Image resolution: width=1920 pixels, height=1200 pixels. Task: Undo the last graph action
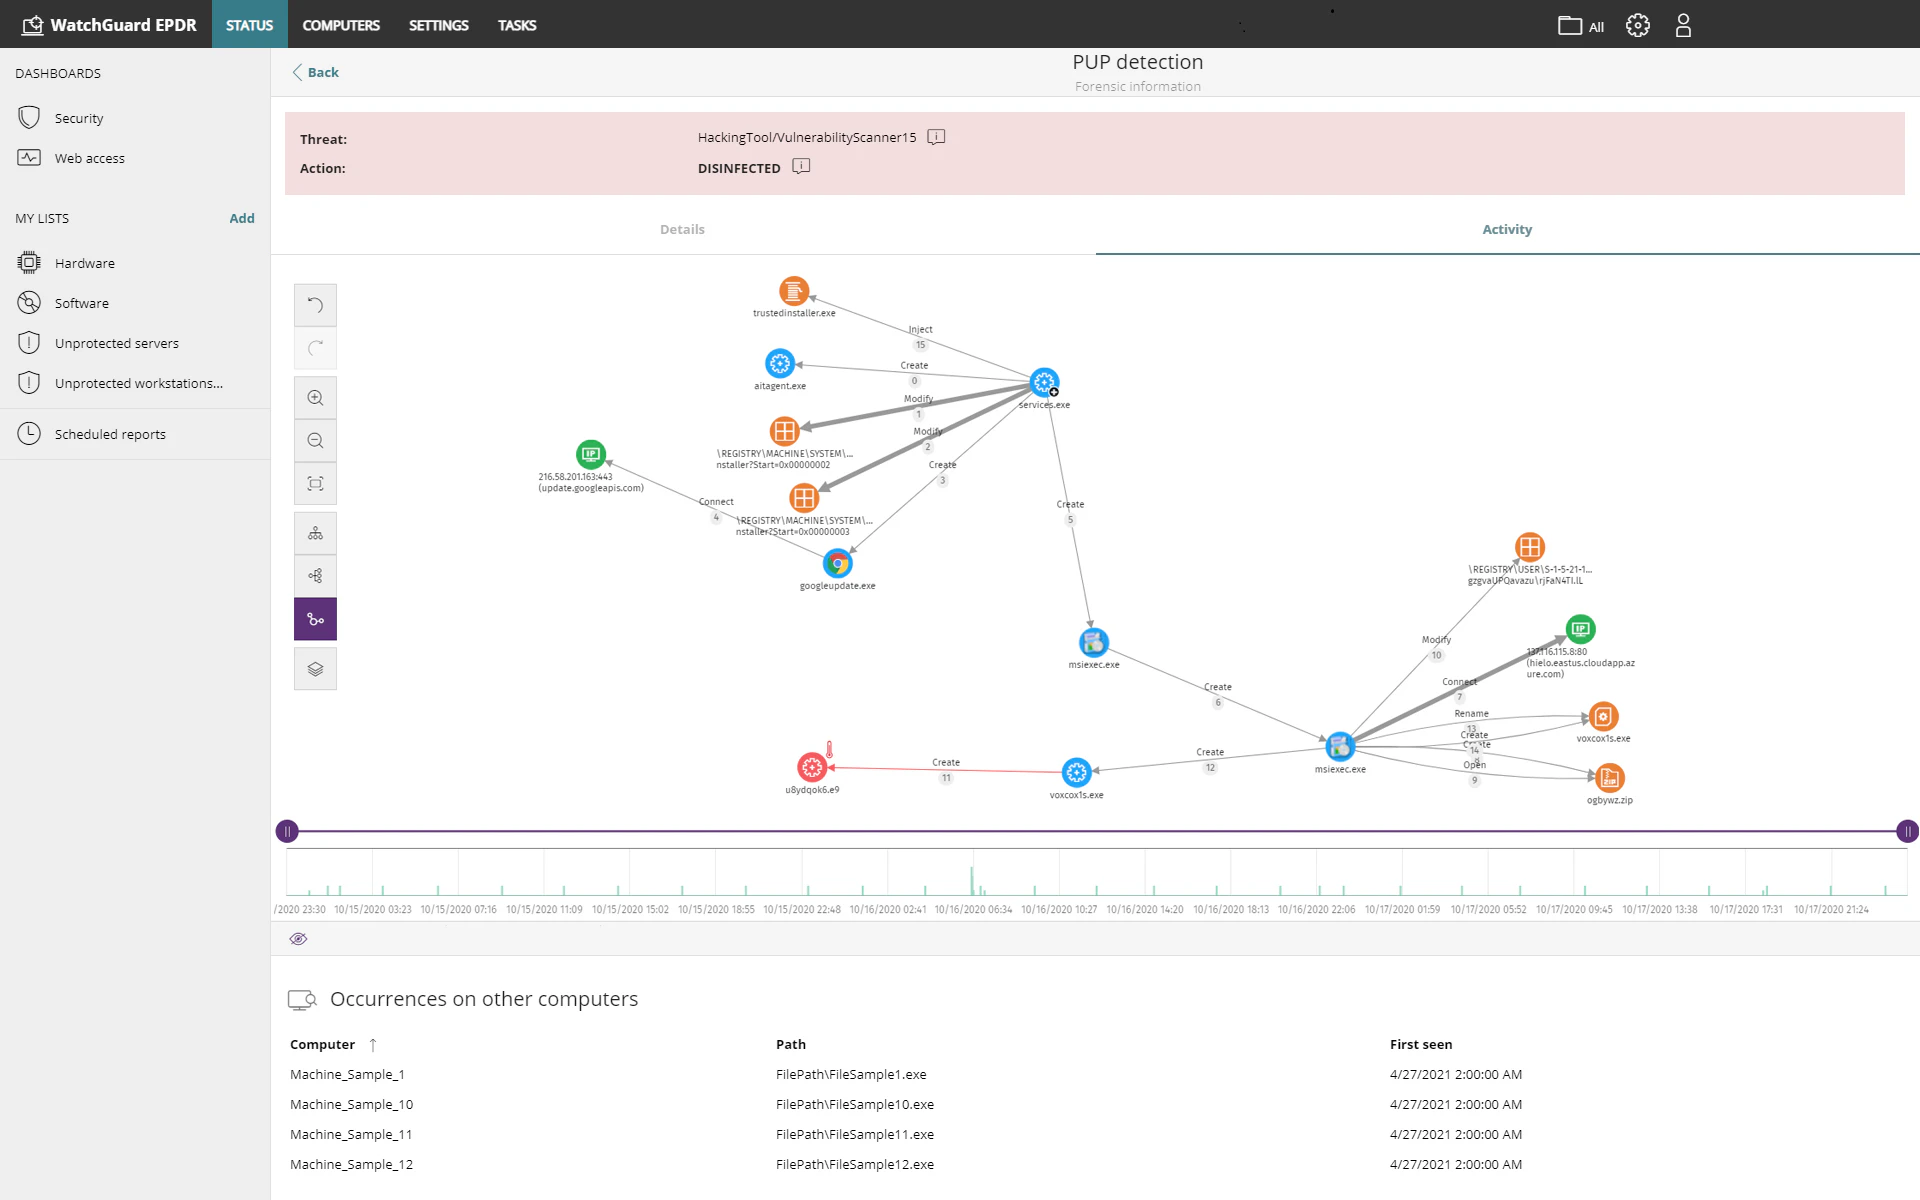point(315,304)
